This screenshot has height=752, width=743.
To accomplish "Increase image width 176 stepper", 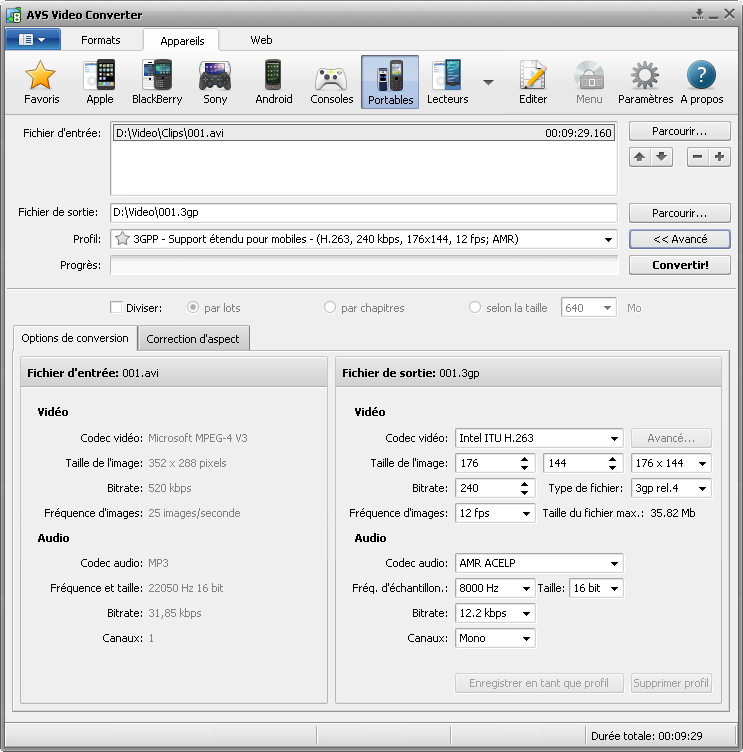I will click(524, 459).
